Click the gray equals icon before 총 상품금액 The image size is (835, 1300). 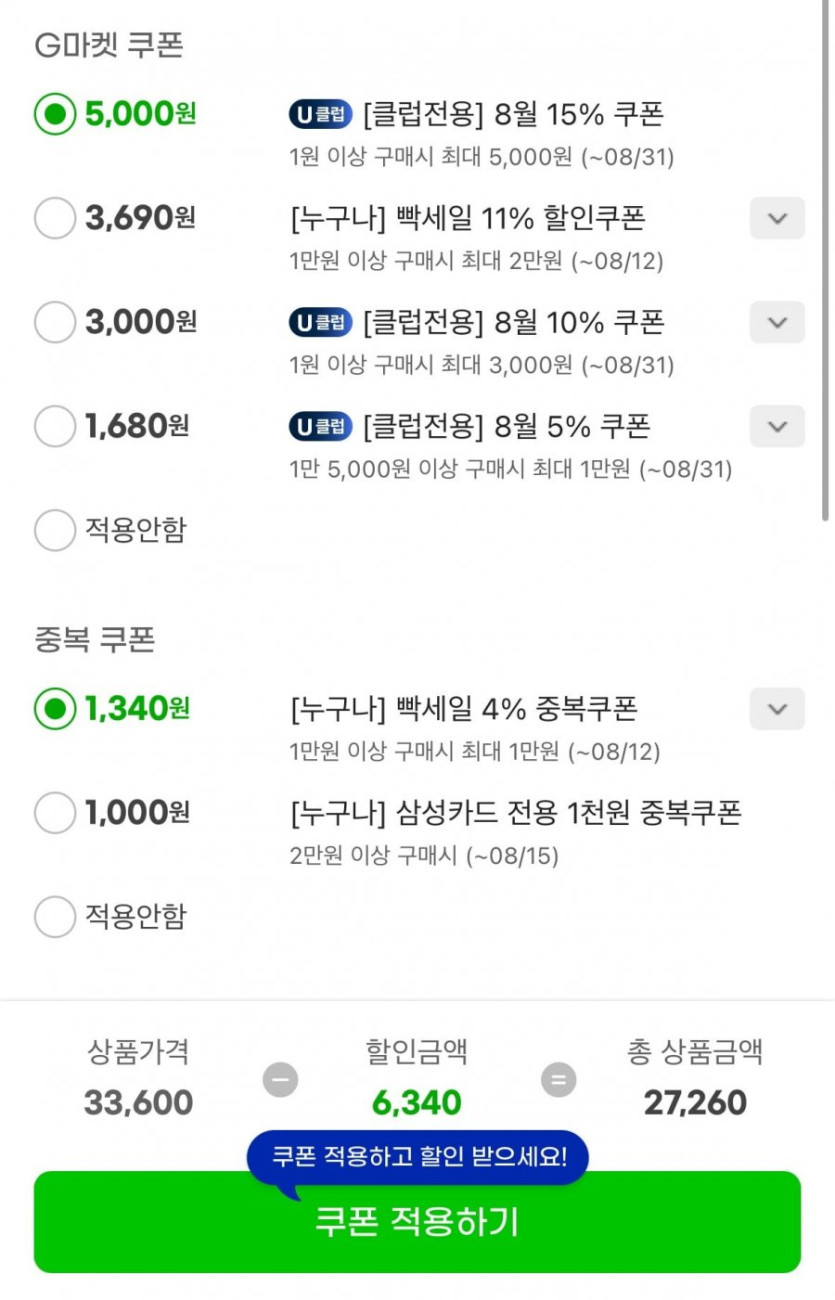559,1080
